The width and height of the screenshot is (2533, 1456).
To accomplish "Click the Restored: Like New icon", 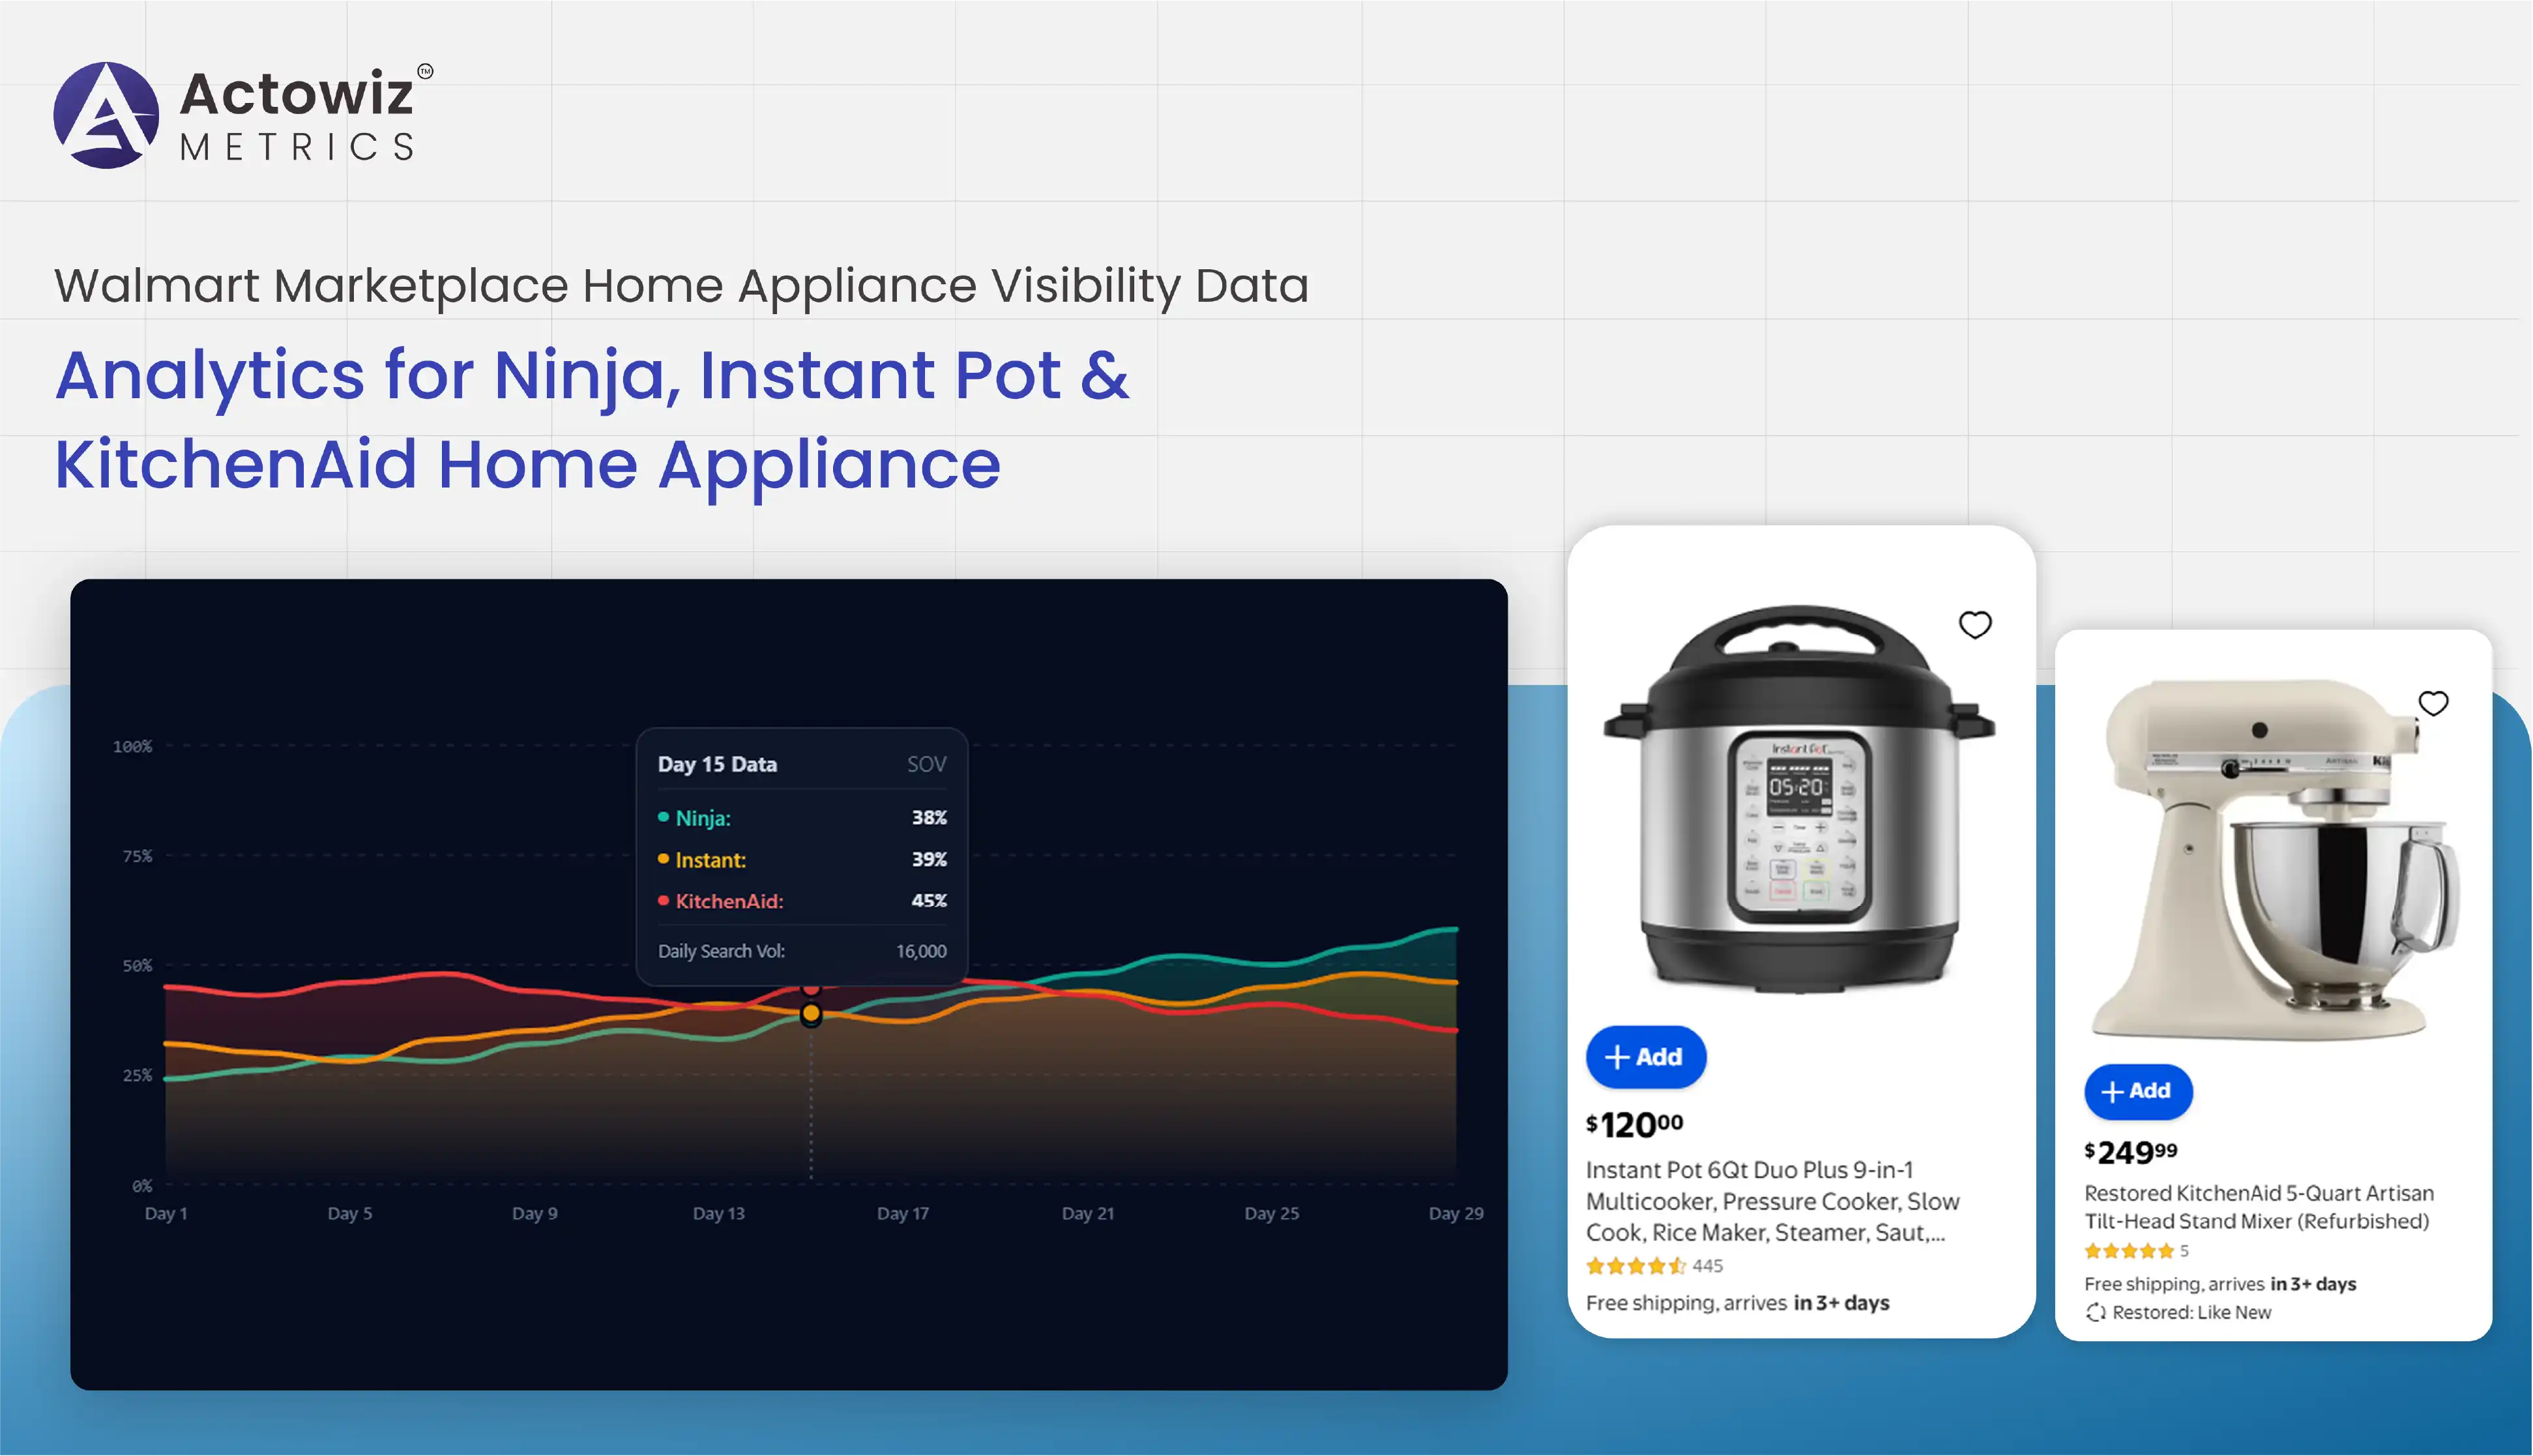I will pos(2096,1313).
